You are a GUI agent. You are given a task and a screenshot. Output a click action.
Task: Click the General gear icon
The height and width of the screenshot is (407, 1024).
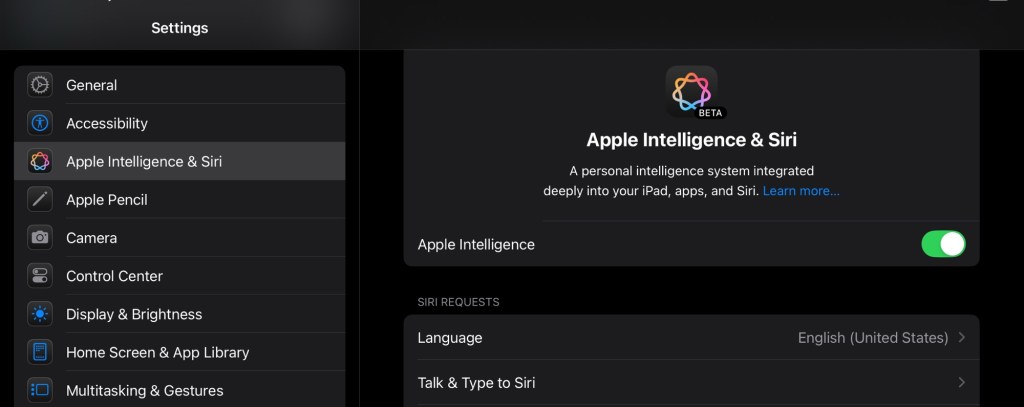(x=40, y=85)
